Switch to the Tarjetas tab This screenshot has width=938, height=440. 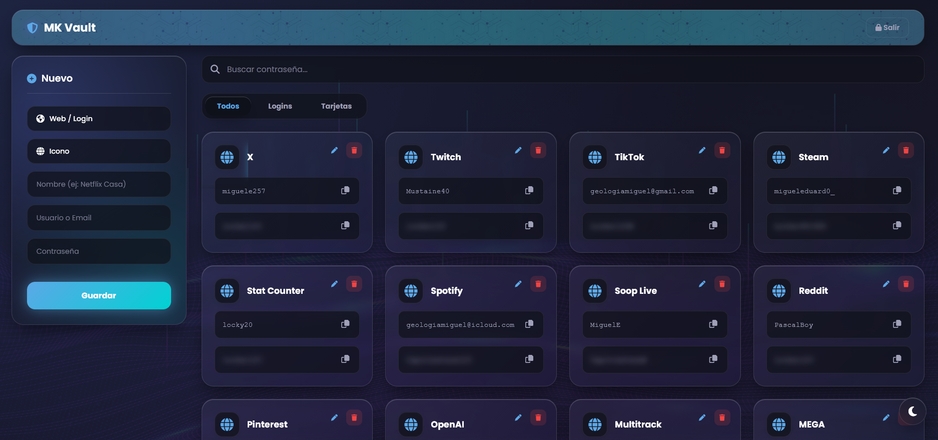pos(336,106)
